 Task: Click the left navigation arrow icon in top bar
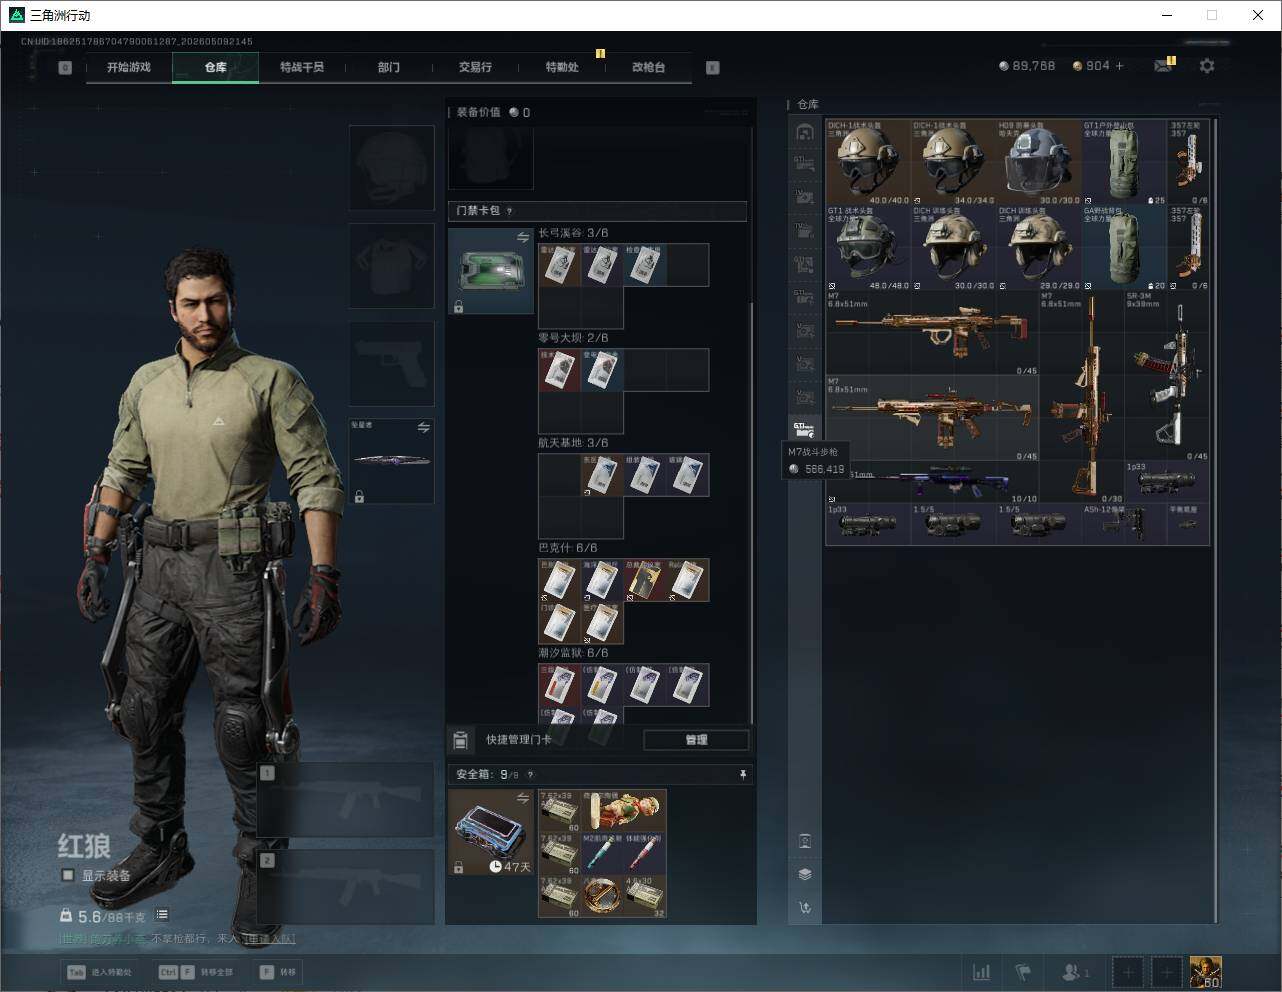(x=65, y=68)
